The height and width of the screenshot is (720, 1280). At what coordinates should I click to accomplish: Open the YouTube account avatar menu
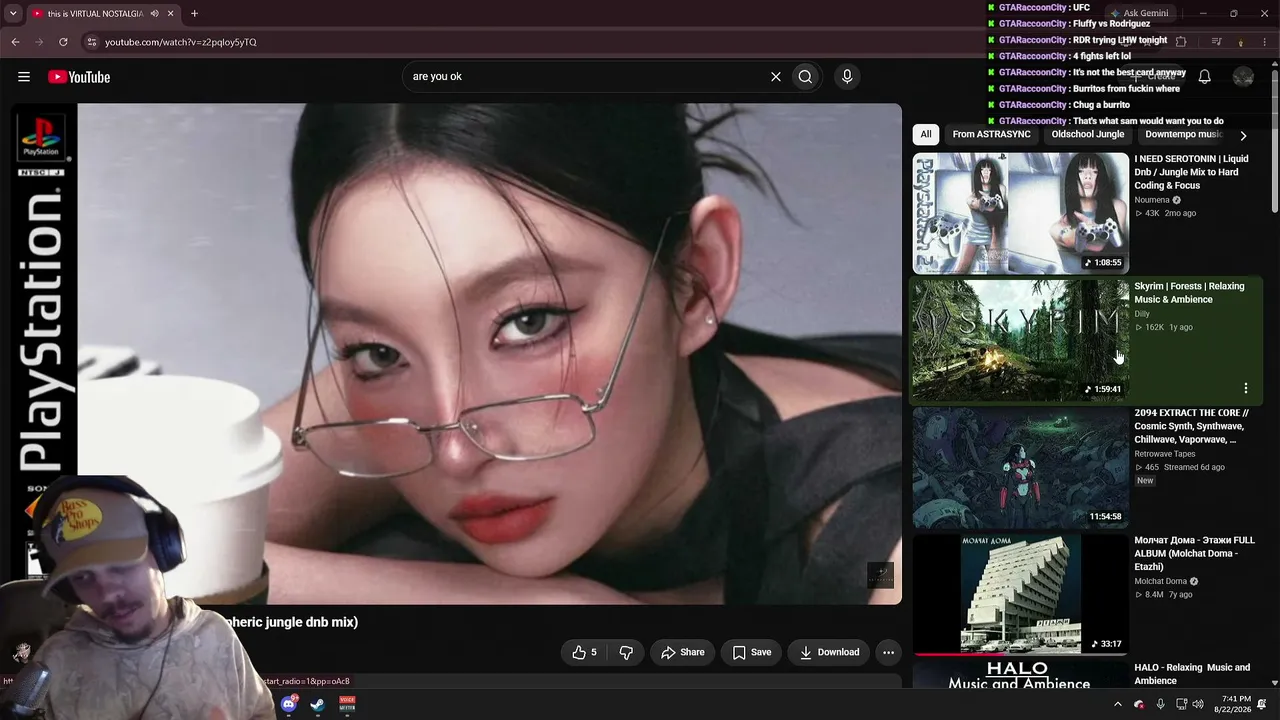pos(1243,77)
